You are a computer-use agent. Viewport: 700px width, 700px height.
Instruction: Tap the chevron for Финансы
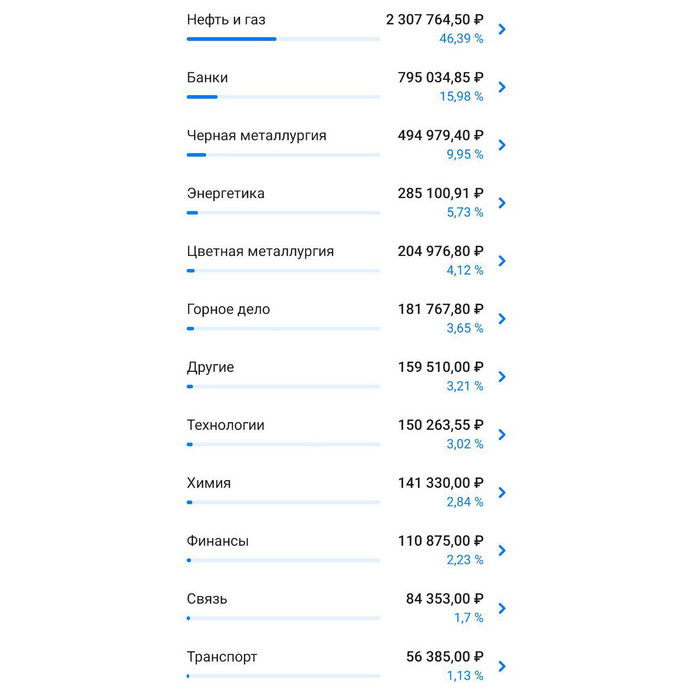(502, 551)
